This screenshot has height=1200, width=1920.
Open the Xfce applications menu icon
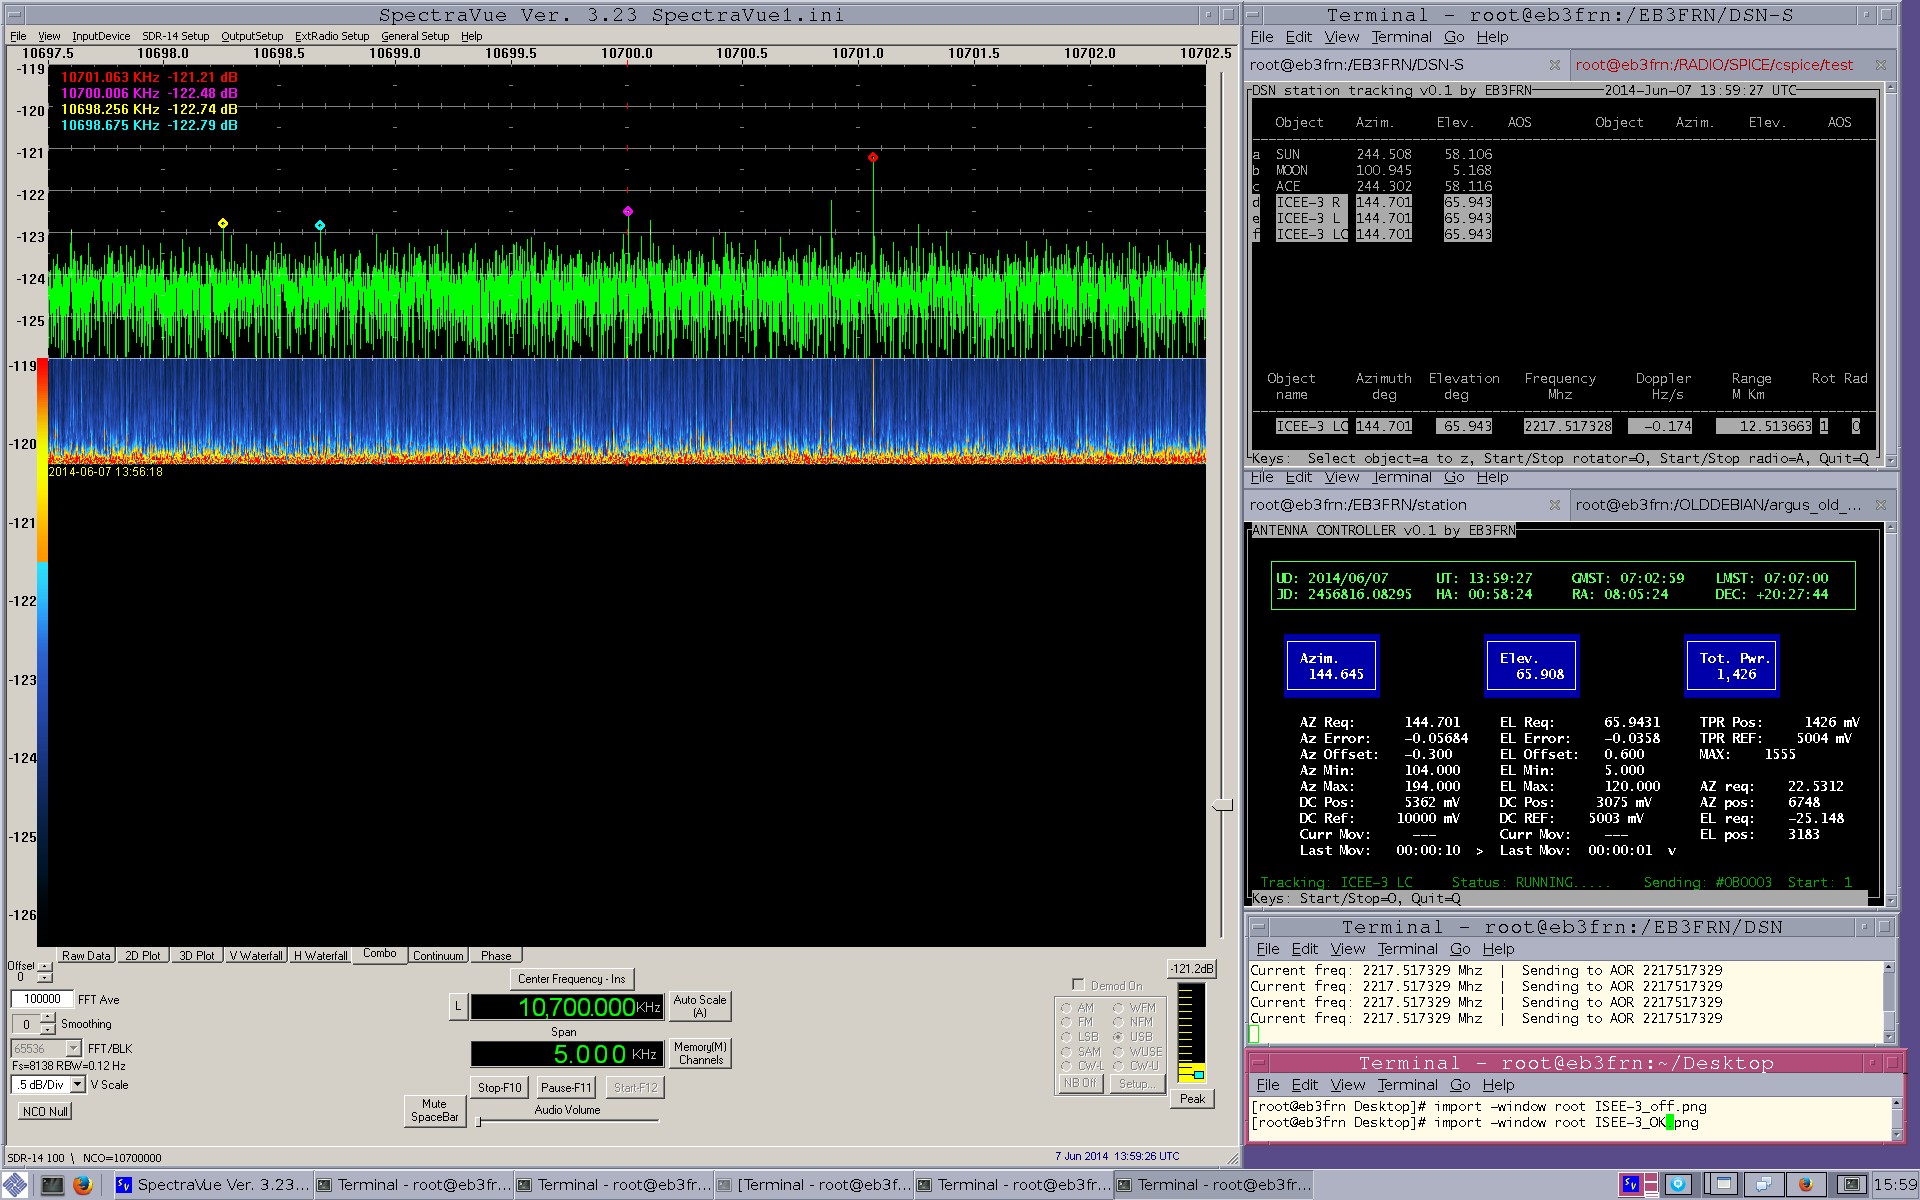tap(15, 1185)
